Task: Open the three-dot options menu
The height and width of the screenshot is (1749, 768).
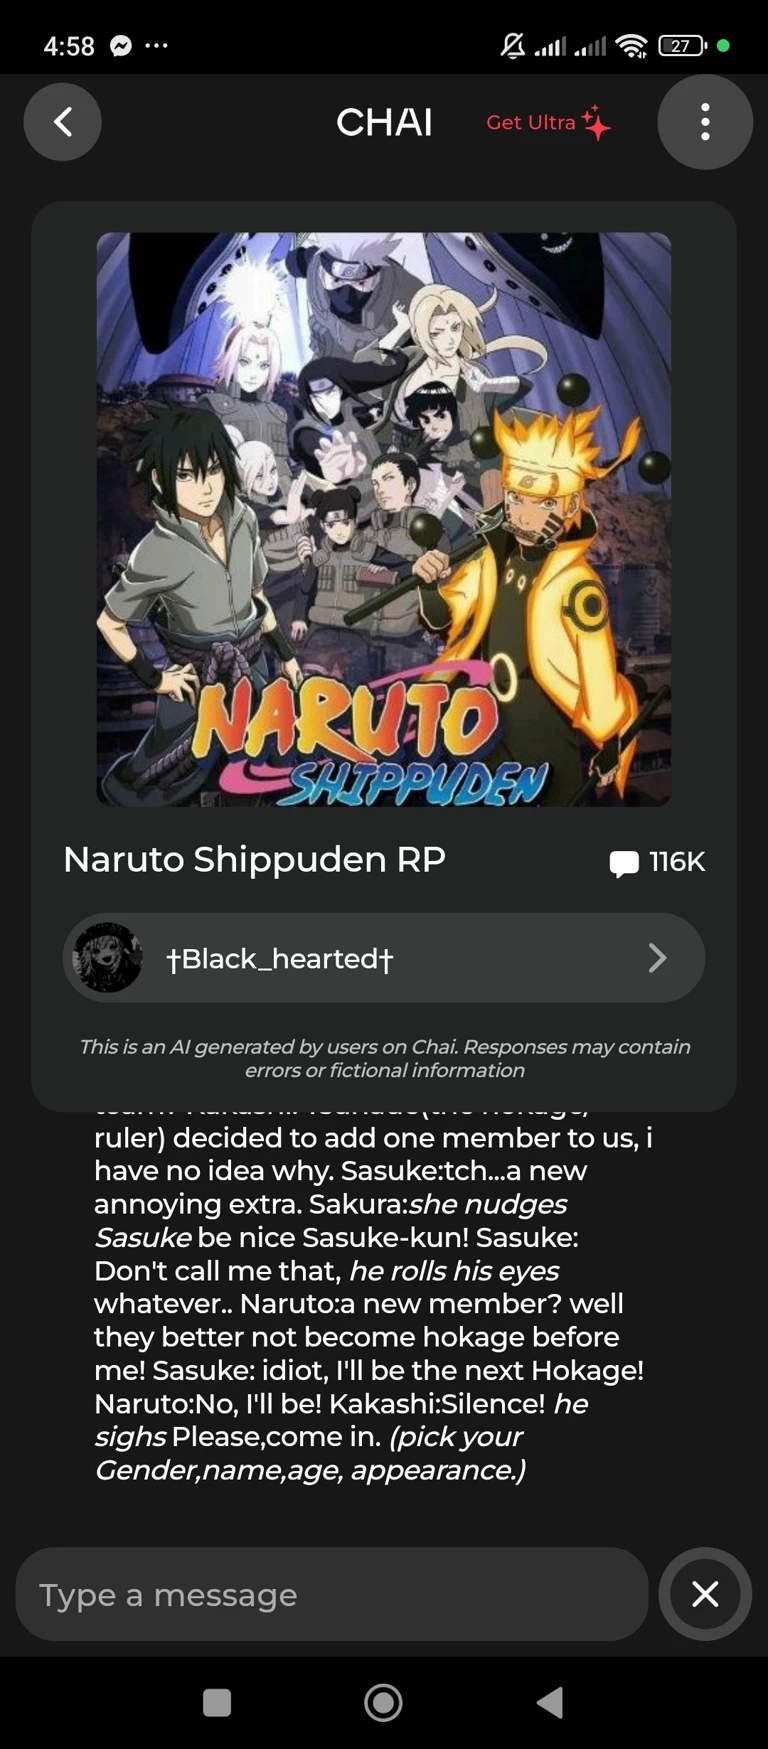Action: pyautogui.click(x=705, y=122)
